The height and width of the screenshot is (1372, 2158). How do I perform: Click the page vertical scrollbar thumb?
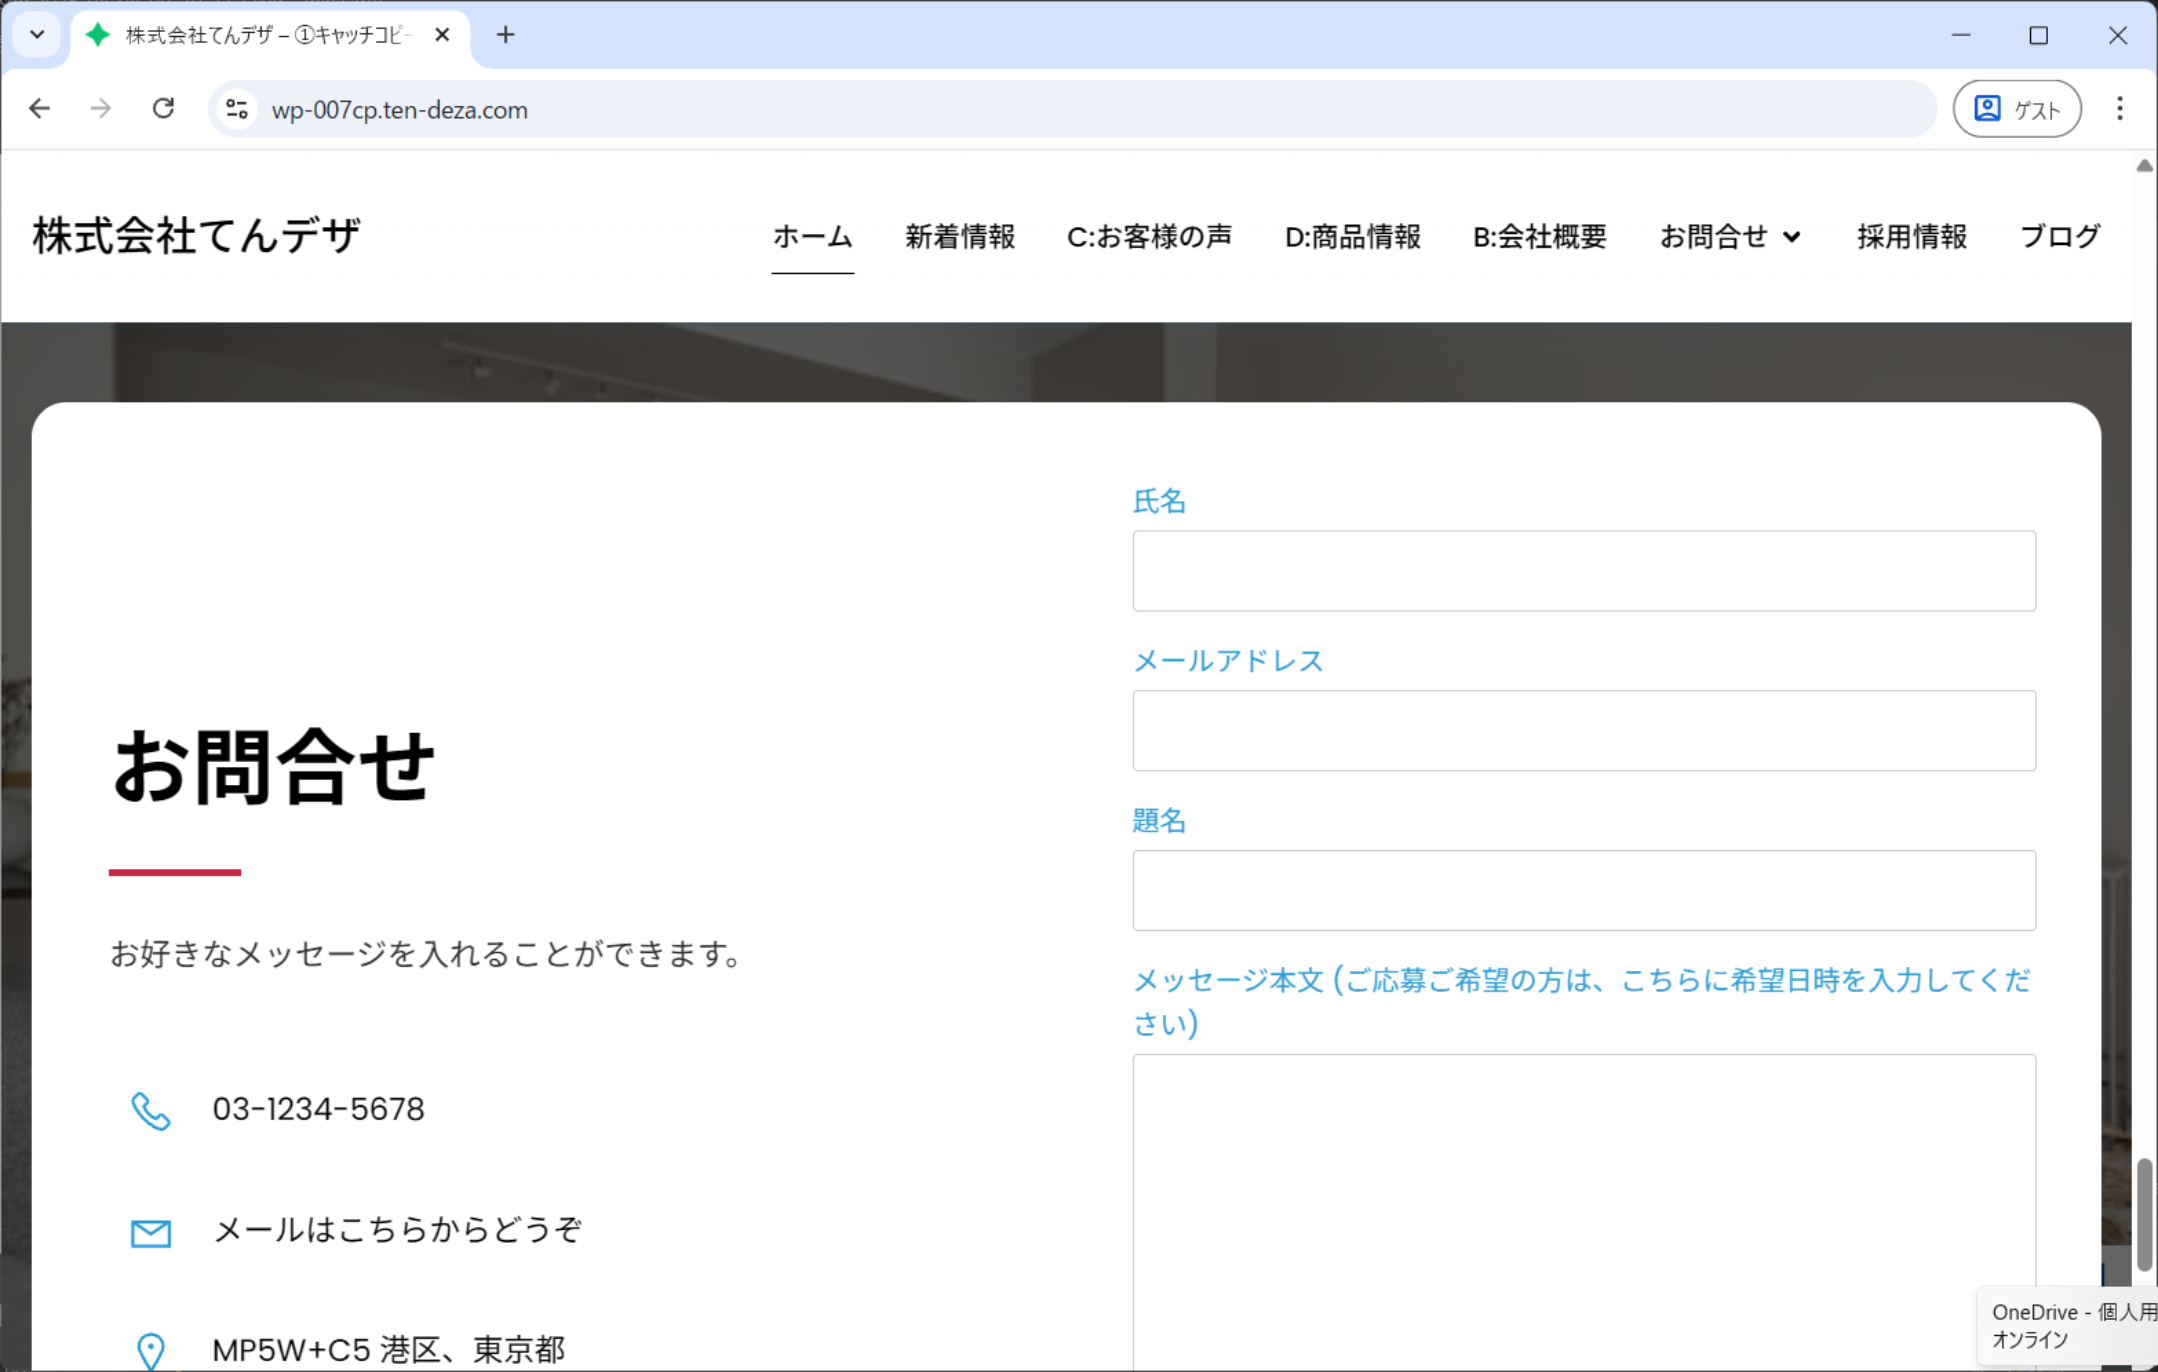2144,1213
